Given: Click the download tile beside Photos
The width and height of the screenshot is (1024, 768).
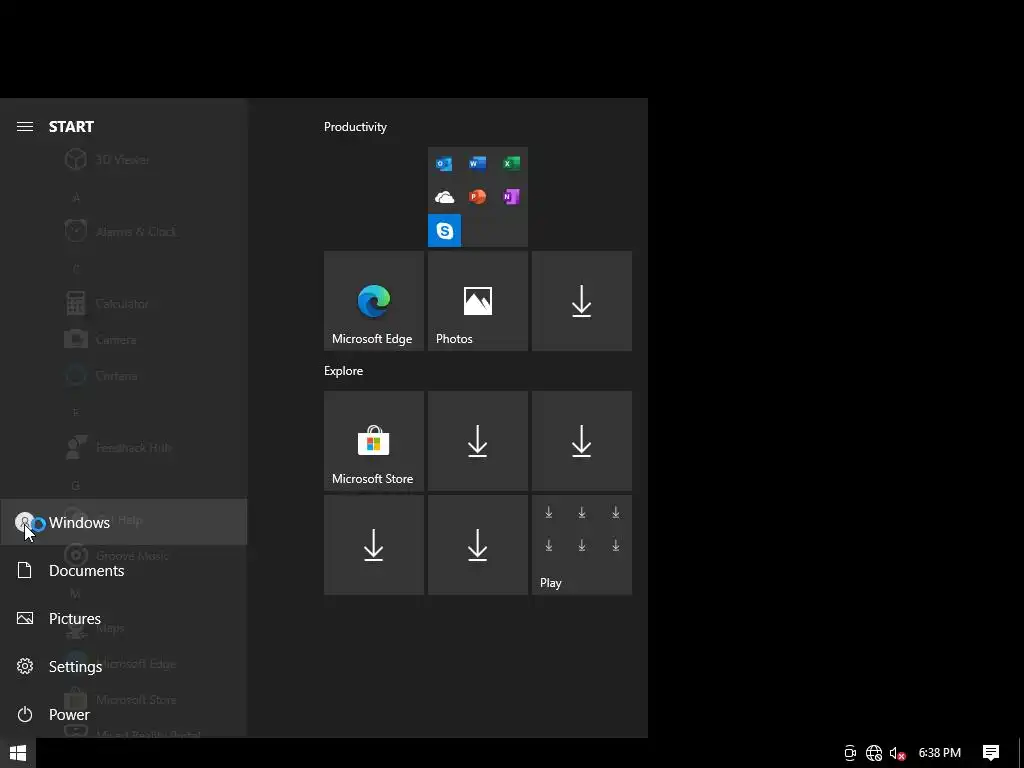Looking at the screenshot, I should pyautogui.click(x=582, y=301).
